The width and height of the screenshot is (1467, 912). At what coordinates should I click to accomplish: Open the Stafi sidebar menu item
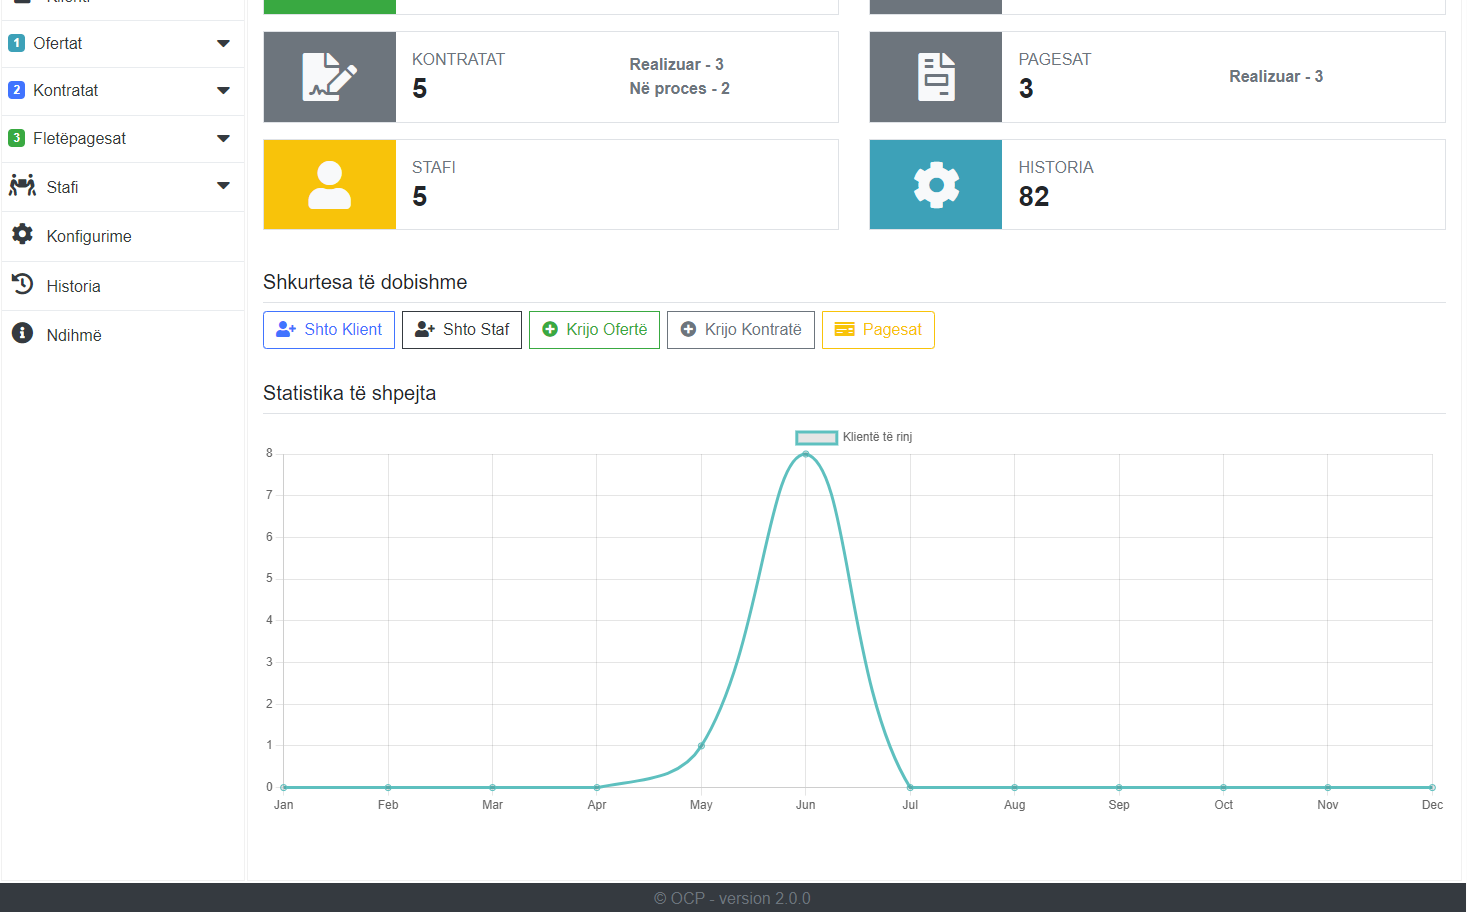pyautogui.click(x=123, y=187)
